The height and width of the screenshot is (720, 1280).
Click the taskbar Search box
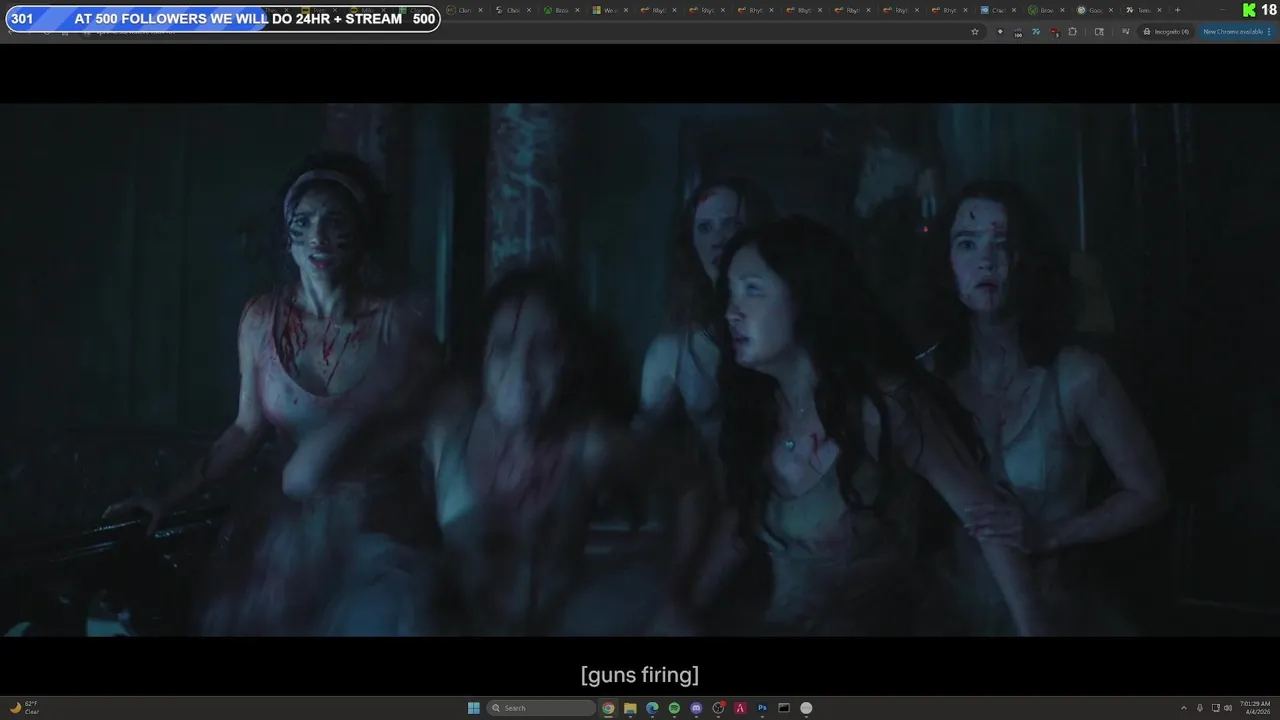click(x=541, y=708)
